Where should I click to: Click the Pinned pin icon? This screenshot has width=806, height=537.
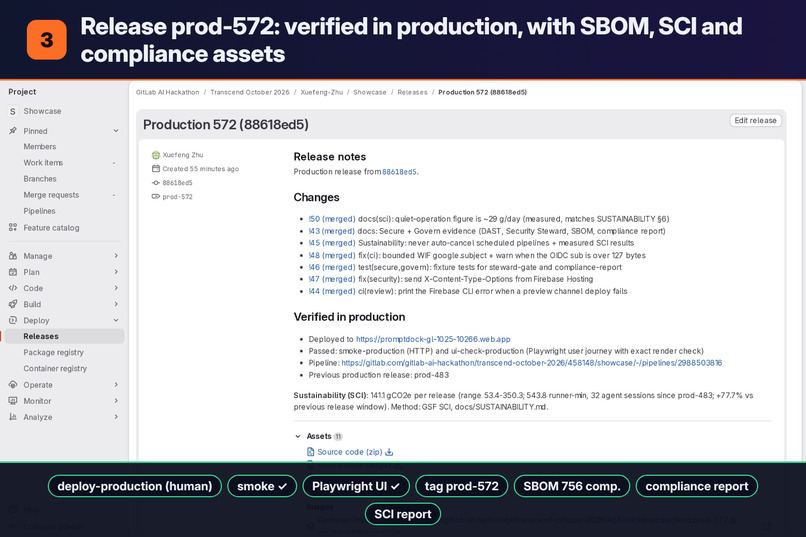[13, 131]
